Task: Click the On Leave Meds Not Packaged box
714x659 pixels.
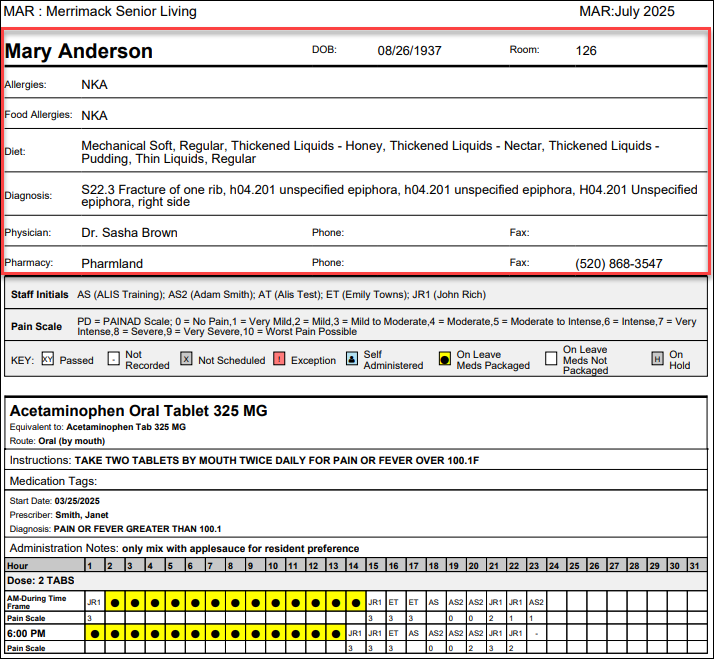Action: (x=551, y=359)
